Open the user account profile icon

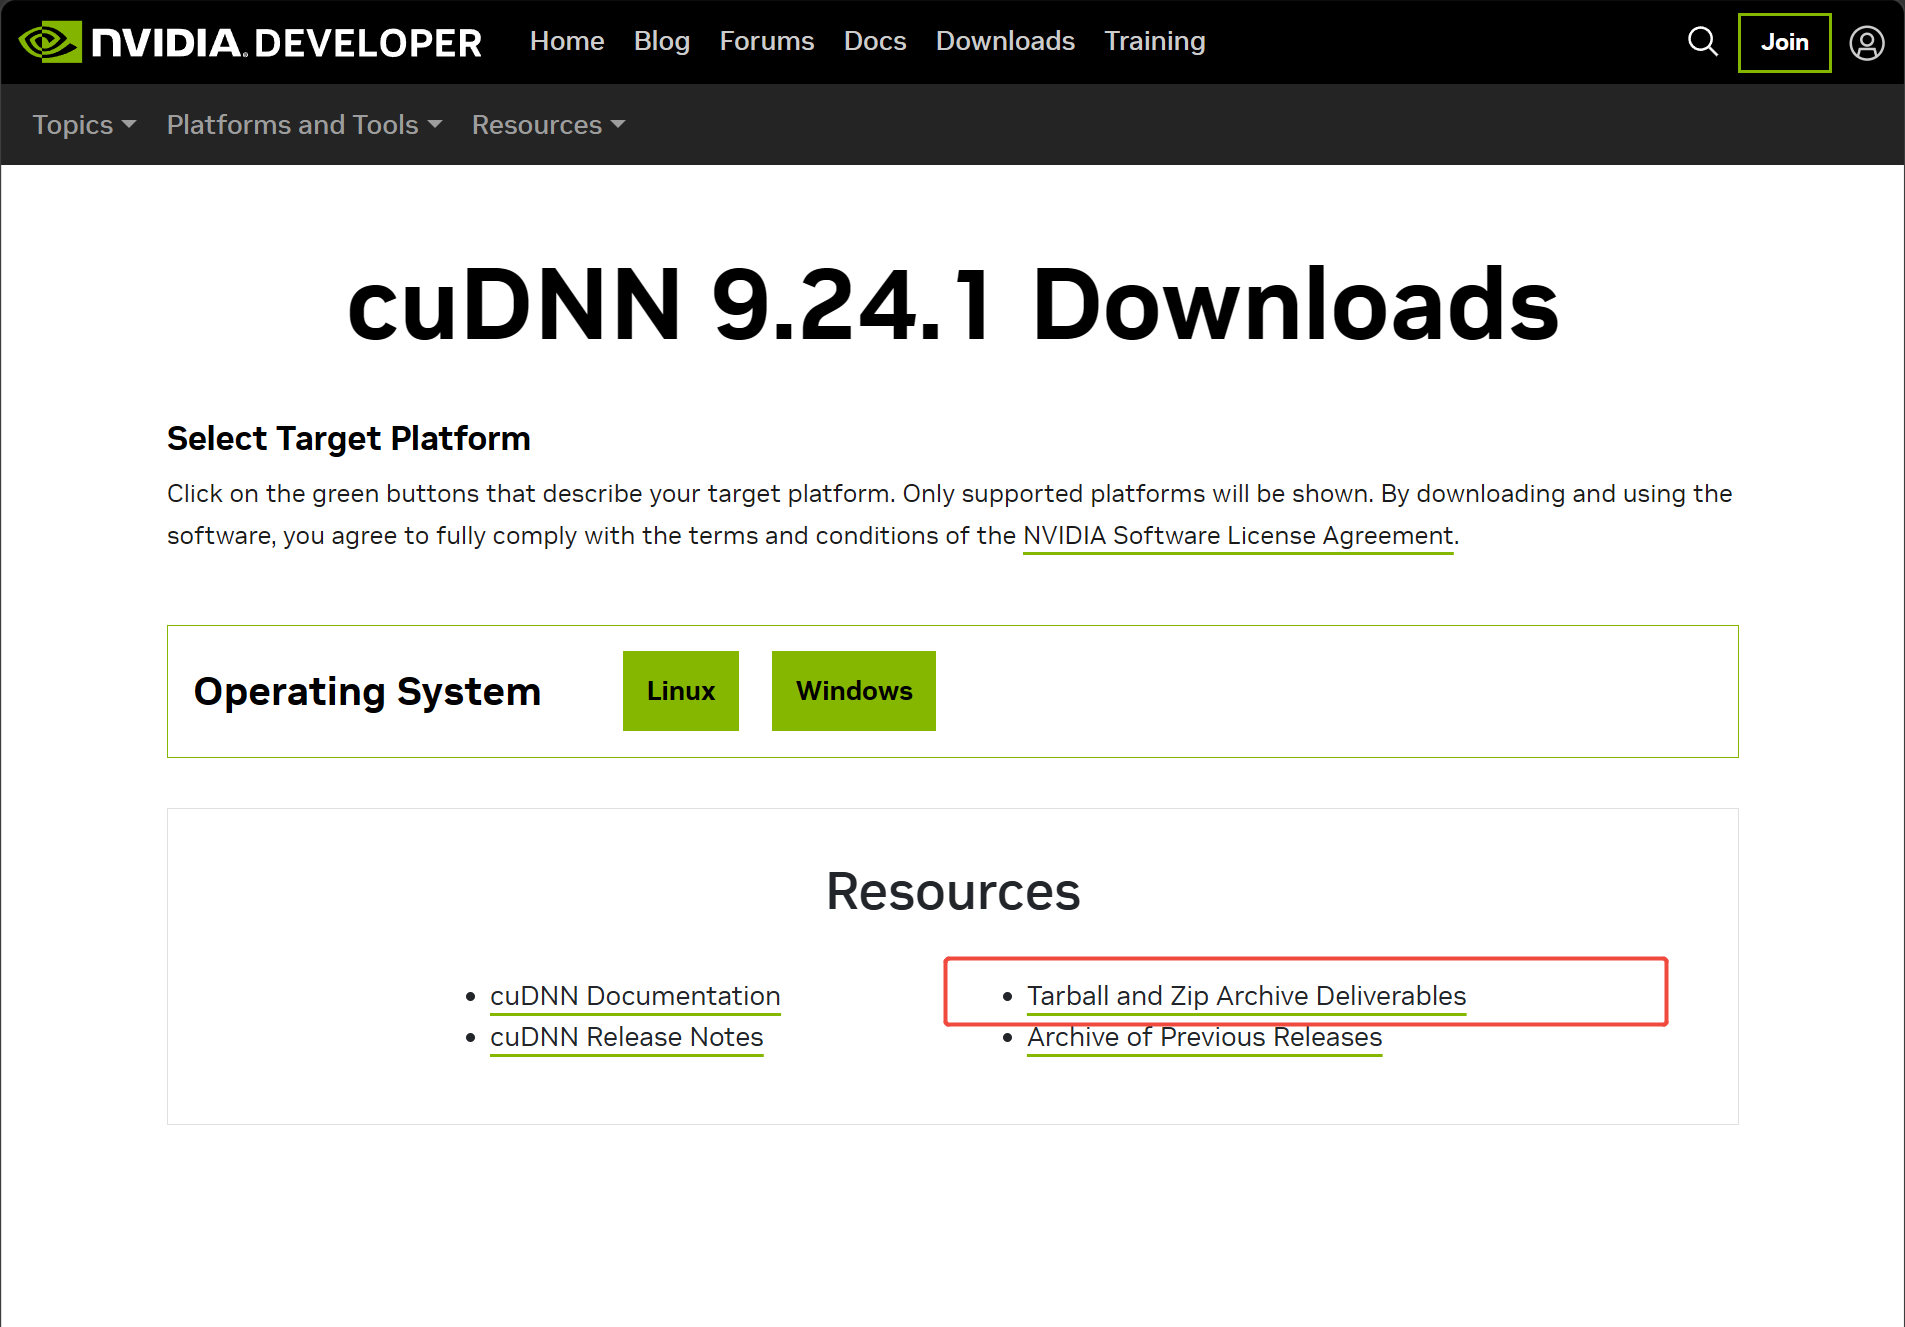tap(1866, 43)
